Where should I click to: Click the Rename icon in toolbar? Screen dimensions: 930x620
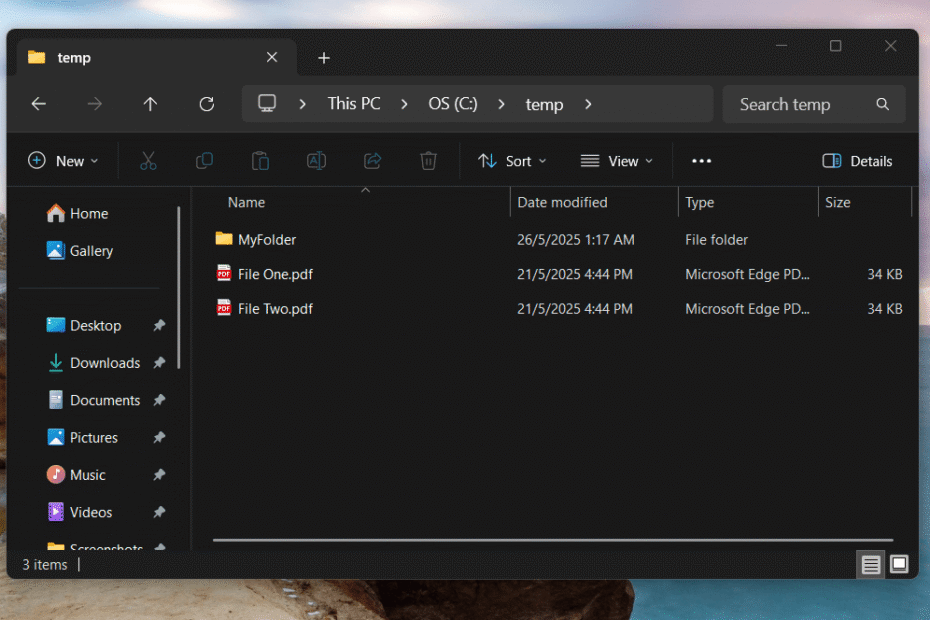tap(316, 161)
